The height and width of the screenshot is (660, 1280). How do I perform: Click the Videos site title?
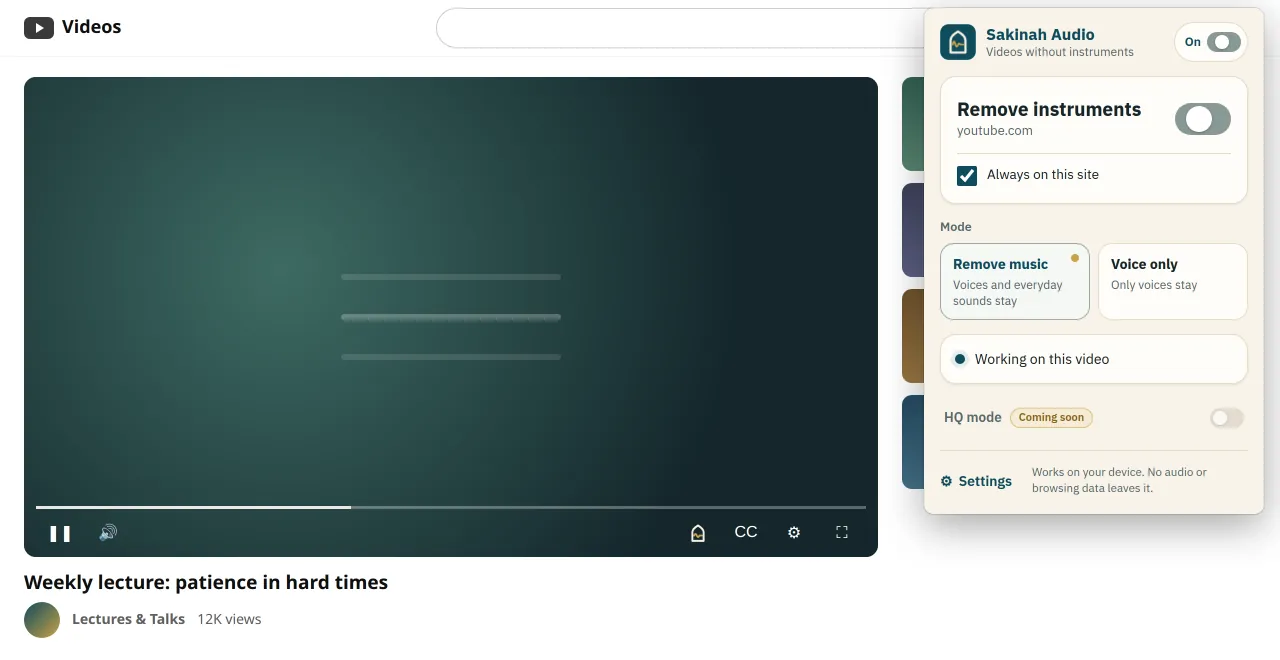click(91, 27)
